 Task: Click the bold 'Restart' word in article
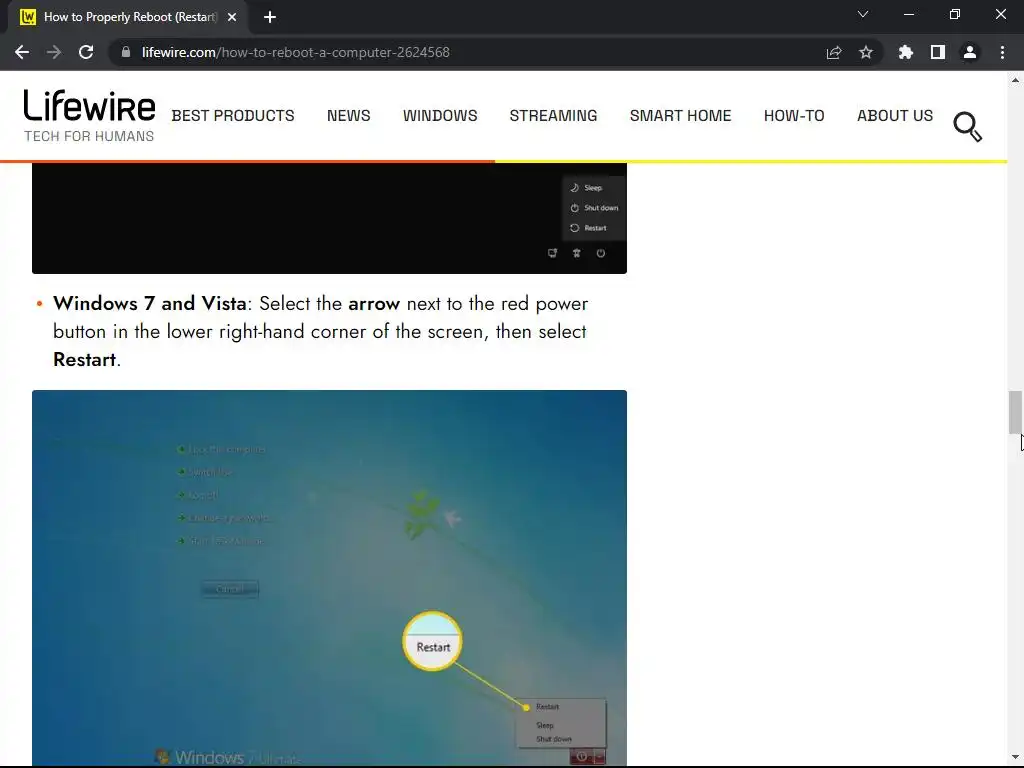click(84, 360)
